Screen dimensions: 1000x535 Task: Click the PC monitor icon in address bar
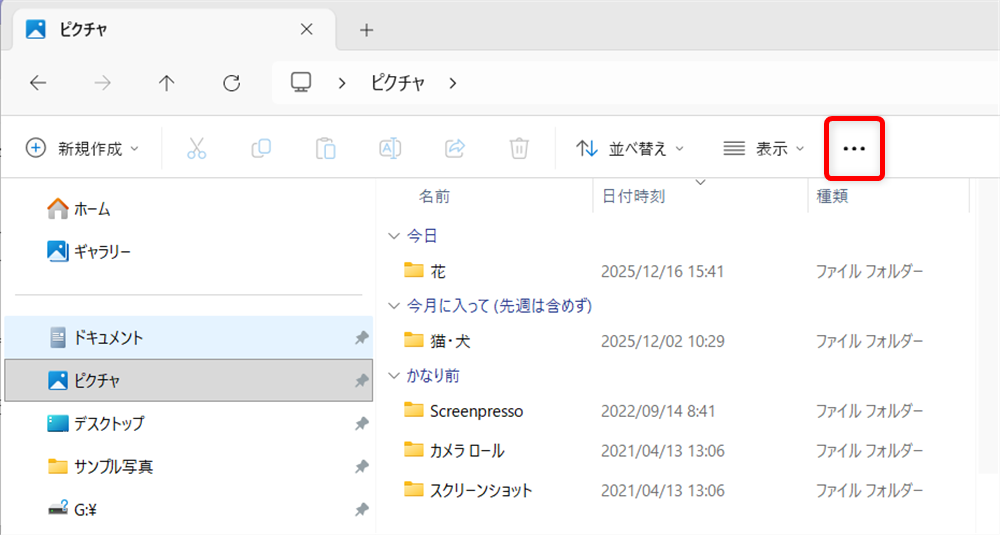click(301, 82)
